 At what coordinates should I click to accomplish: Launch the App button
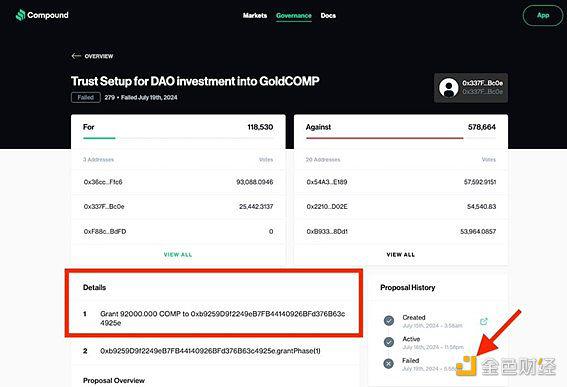543,15
